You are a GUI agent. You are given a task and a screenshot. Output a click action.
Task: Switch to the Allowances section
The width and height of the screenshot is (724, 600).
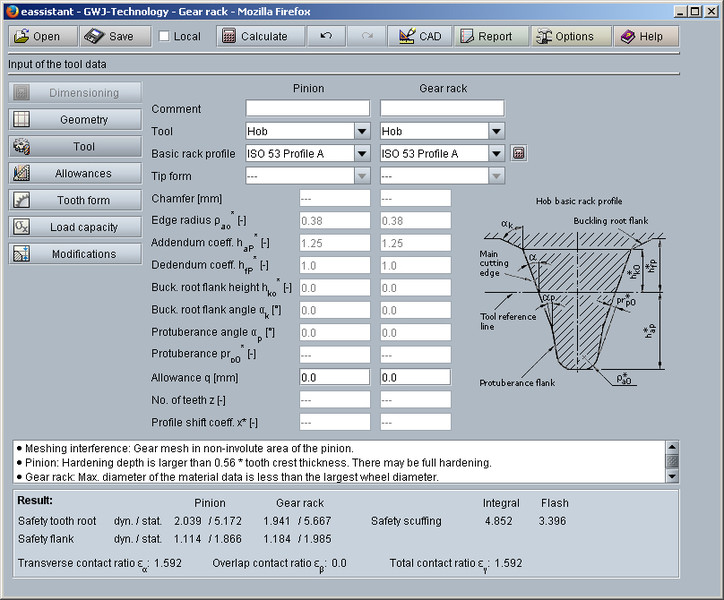[75, 174]
